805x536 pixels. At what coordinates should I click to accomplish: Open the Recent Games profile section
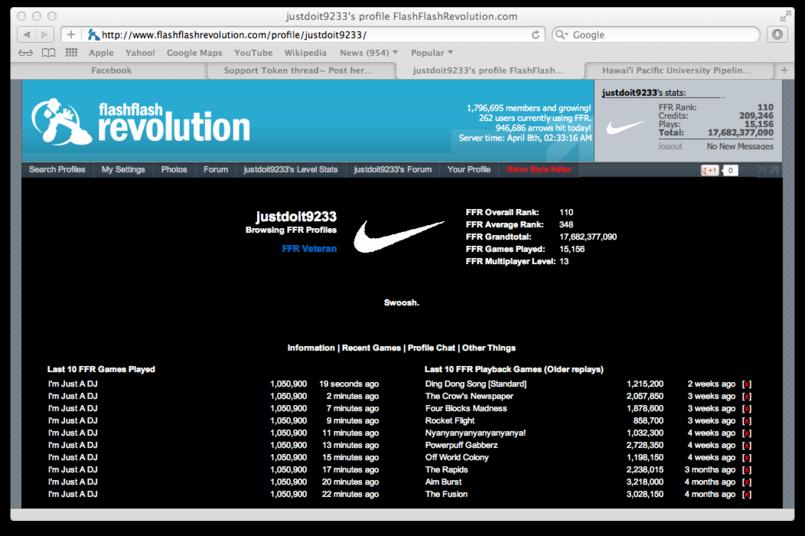(x=371, y=348)
